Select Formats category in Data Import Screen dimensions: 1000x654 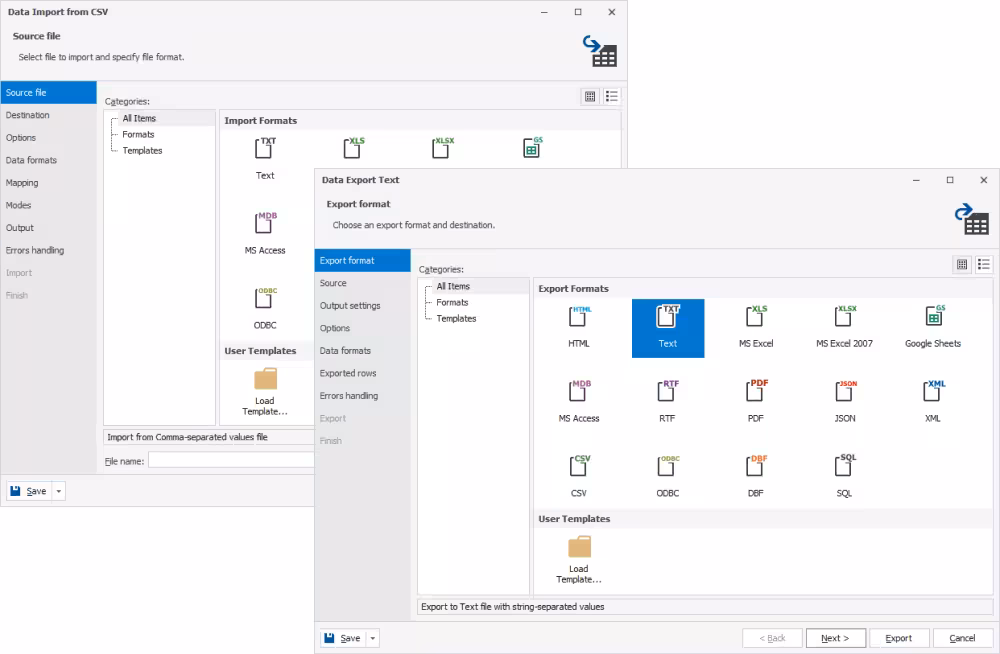tap(138, 135)
